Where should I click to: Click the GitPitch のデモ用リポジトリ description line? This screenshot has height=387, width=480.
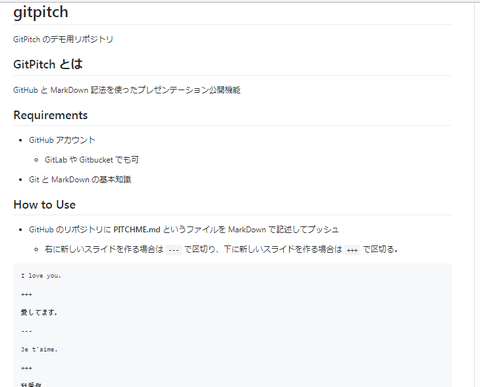63,39
